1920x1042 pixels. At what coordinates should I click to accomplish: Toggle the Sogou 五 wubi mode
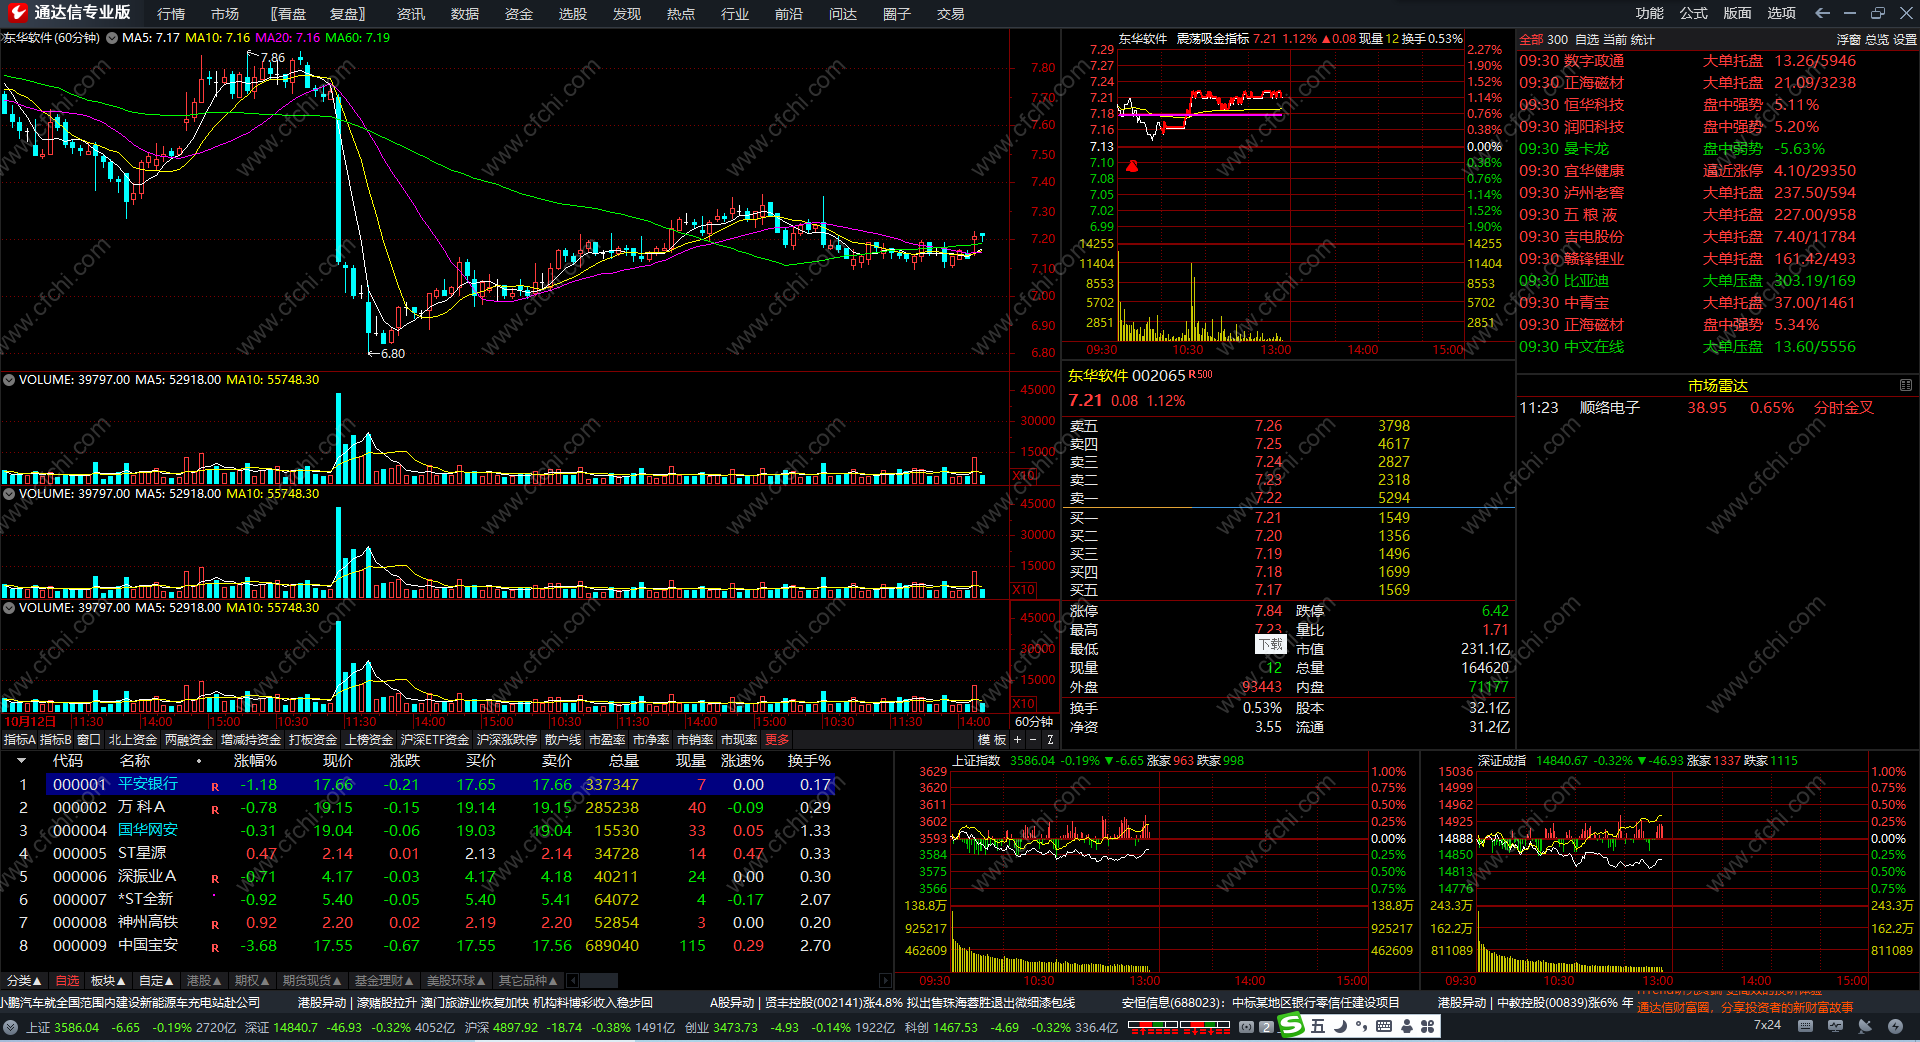(x=1318, y=1026)
